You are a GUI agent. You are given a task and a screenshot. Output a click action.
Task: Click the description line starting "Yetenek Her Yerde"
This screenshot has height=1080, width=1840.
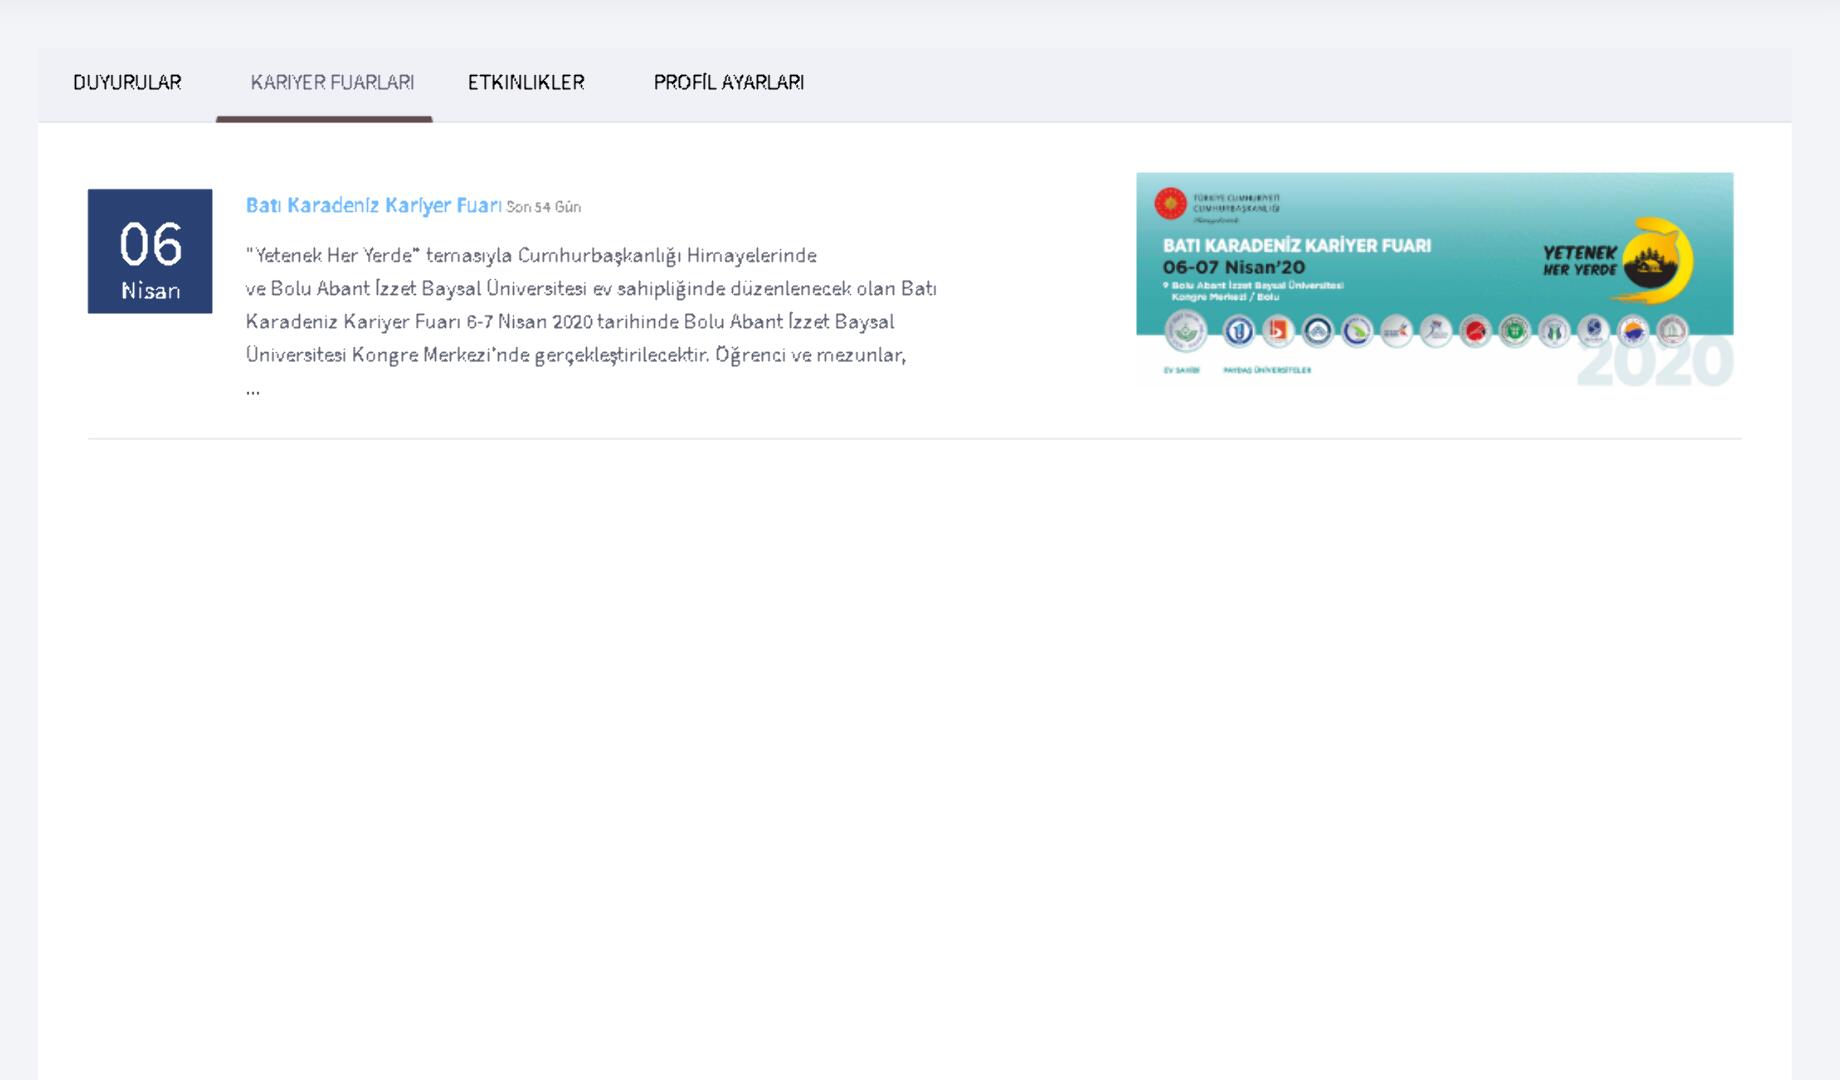click(x=531, y=255)
